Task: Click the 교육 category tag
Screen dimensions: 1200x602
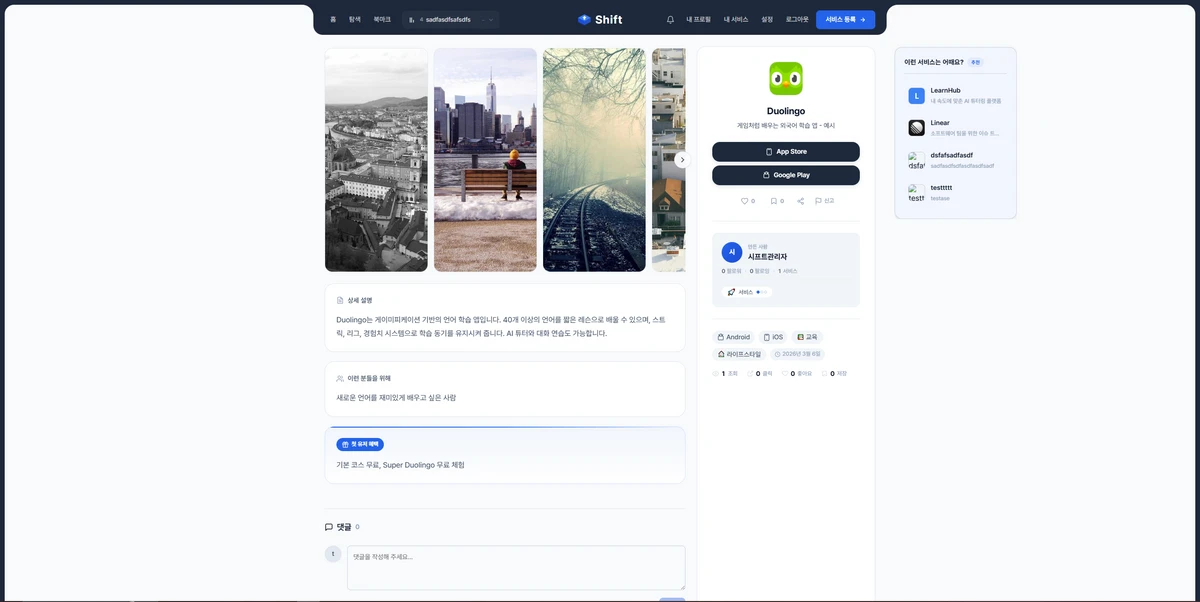Action: [x=807, y=337]
